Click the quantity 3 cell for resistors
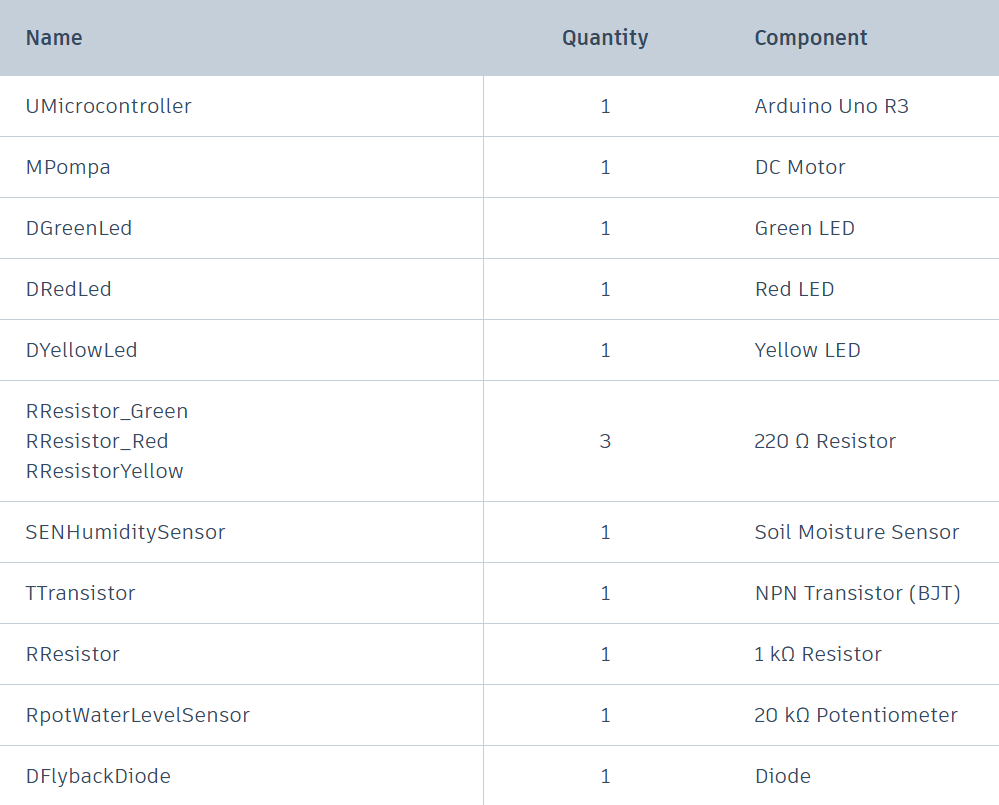 [x=605, y=441]
